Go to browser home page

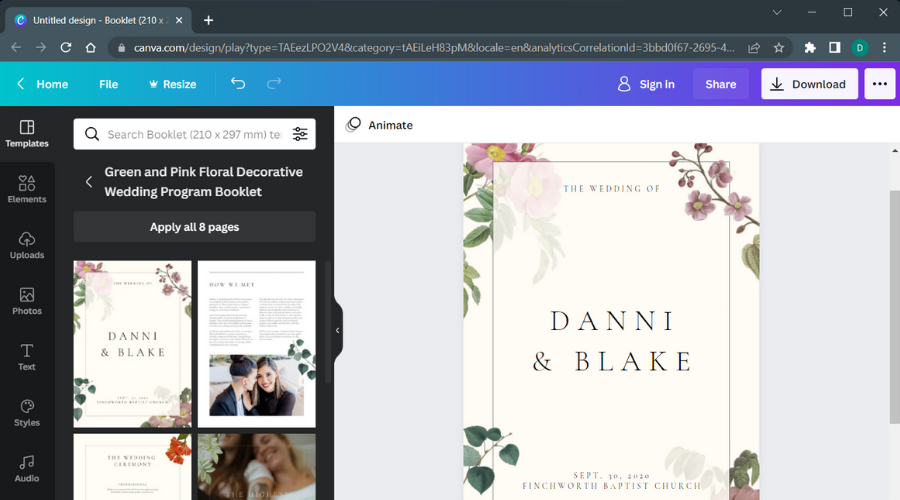[x=91, y=48]
